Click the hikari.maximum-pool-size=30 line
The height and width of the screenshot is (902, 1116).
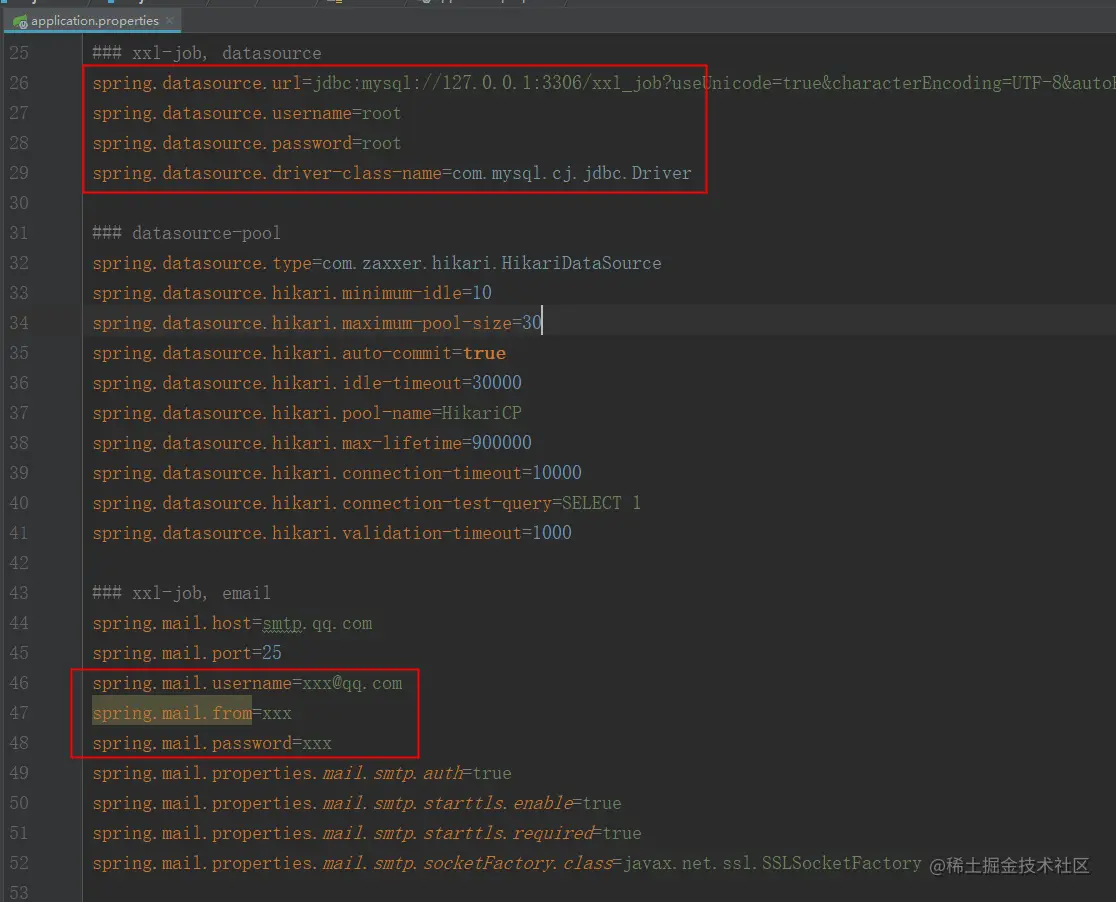click(317, 323)
